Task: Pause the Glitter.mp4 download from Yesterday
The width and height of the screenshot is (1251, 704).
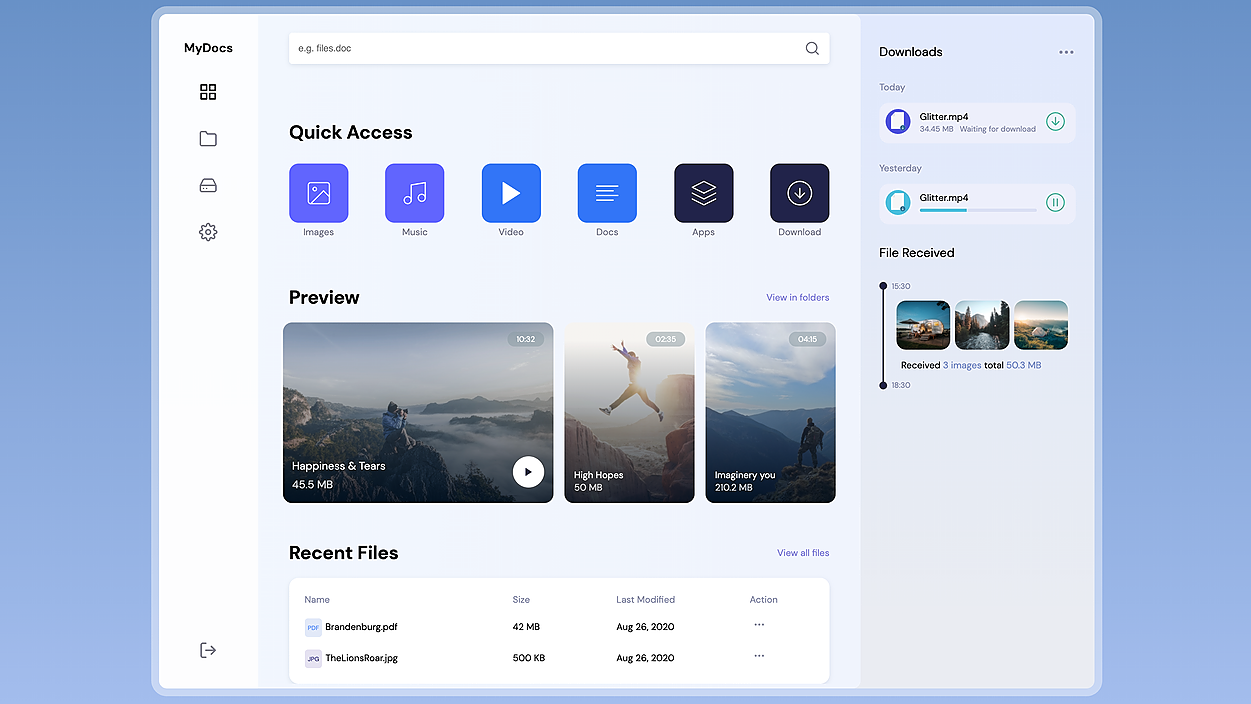Action: tap(1055, 202)
